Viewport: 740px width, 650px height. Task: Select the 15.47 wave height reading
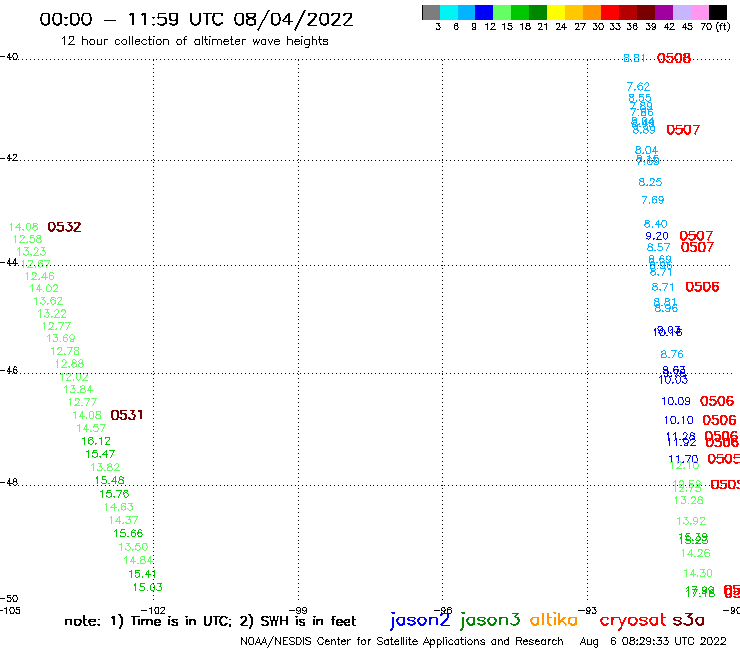pyautogui.click(x=100, y=454)
